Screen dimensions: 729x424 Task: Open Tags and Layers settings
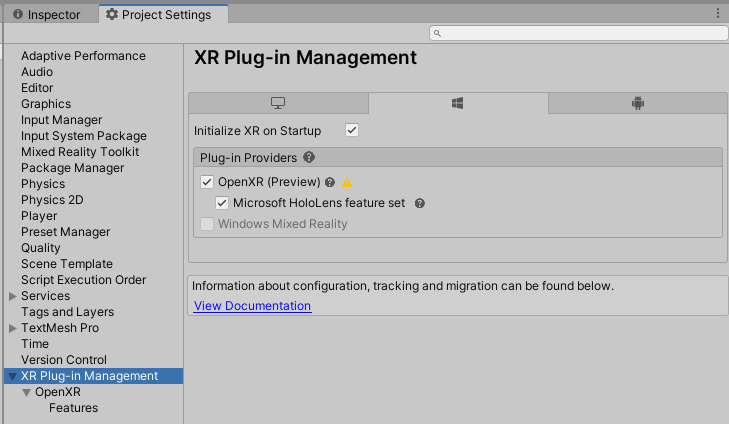coord(67,312)
